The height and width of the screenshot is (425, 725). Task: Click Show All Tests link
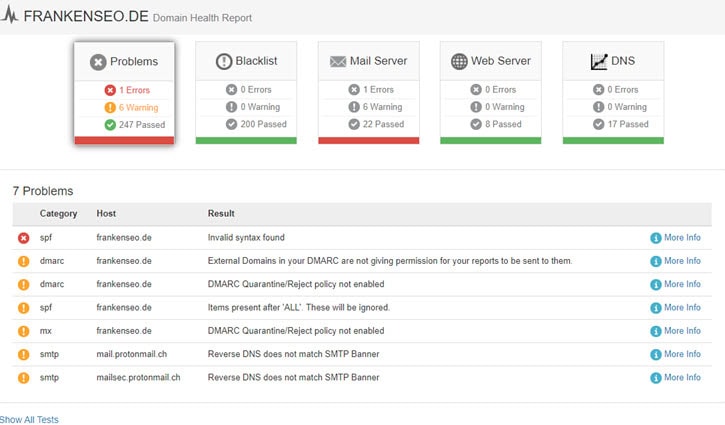pos(29,419)
